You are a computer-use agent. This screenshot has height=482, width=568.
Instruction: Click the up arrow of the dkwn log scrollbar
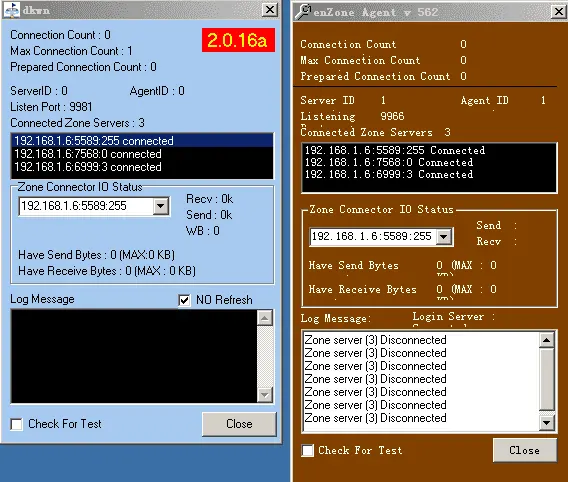[265, 318]
